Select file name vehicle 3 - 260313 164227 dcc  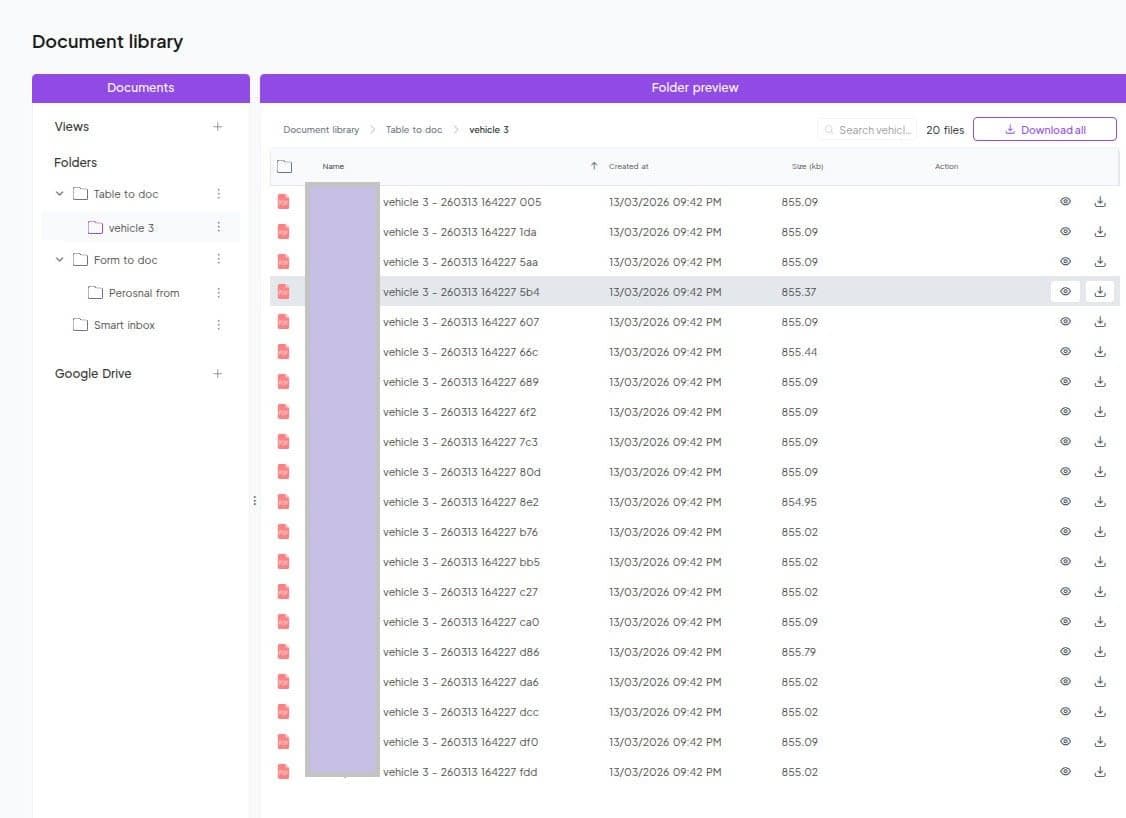tap(460, 712)
